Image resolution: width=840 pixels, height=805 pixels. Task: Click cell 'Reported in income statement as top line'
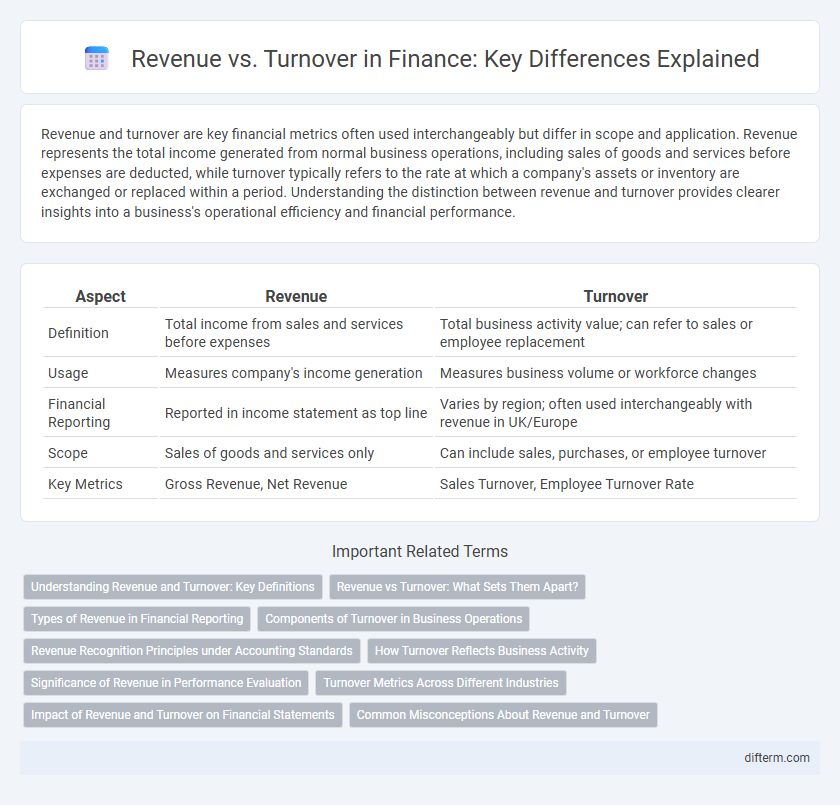(x=296, y=413)
